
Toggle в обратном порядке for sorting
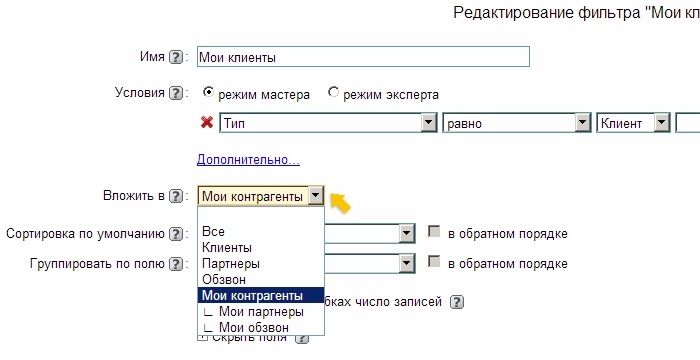(x=434, y=231)
